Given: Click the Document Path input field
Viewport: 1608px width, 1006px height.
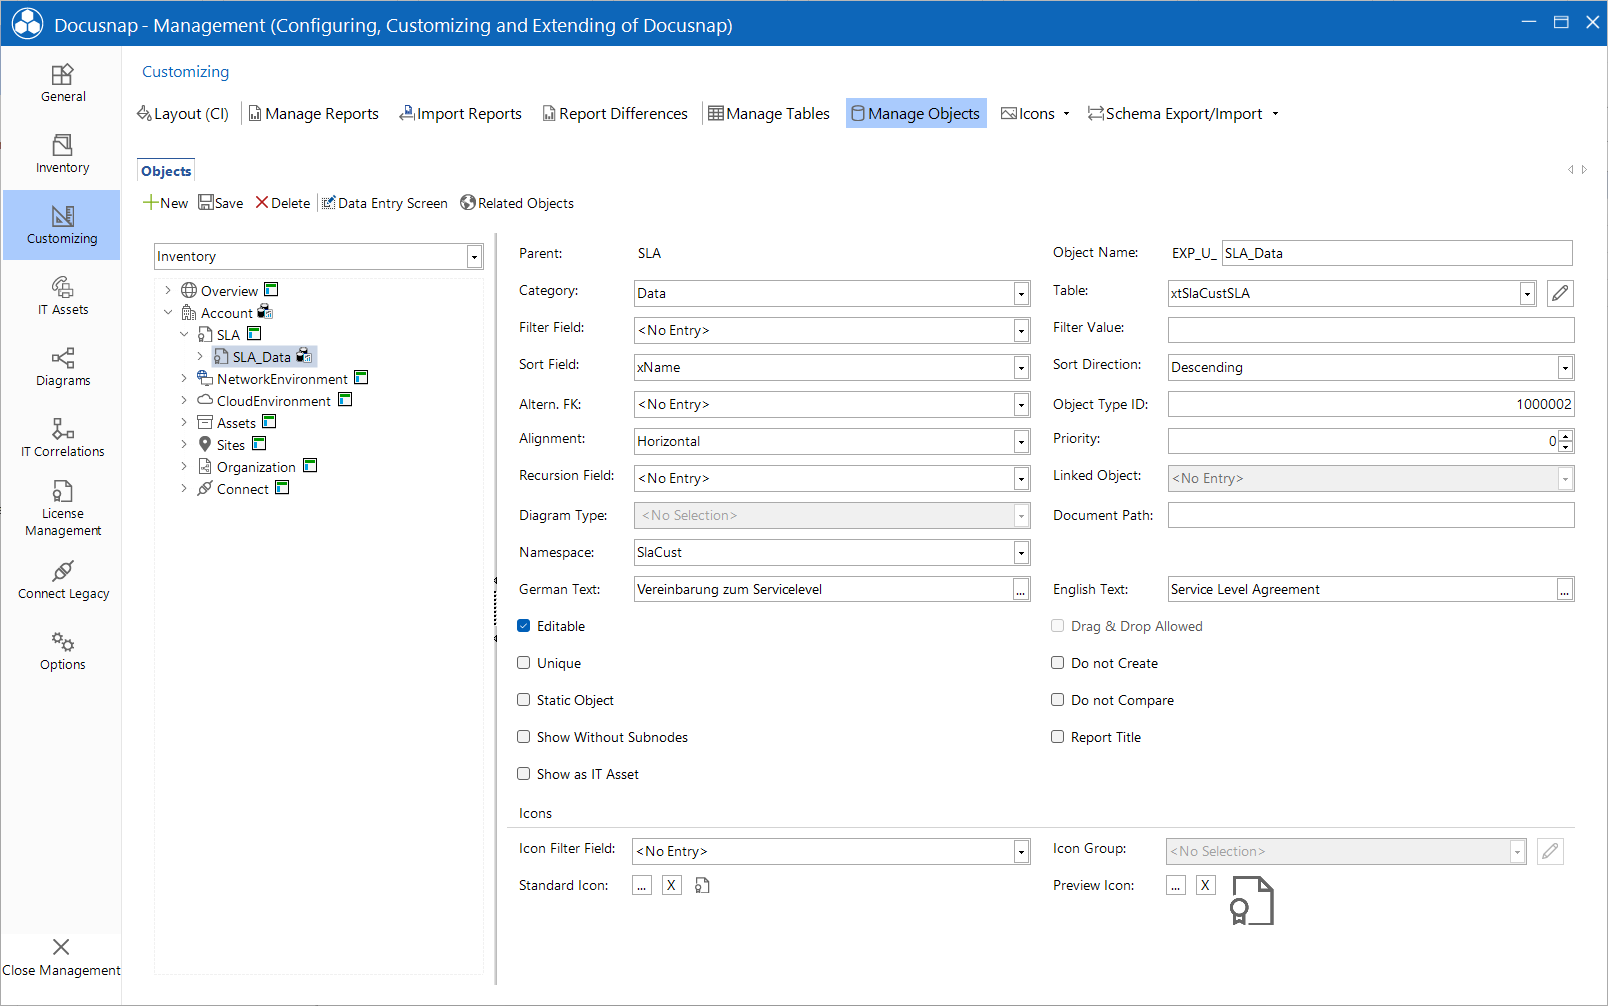Looking at the screenshot, I should tap(1371, 515).
